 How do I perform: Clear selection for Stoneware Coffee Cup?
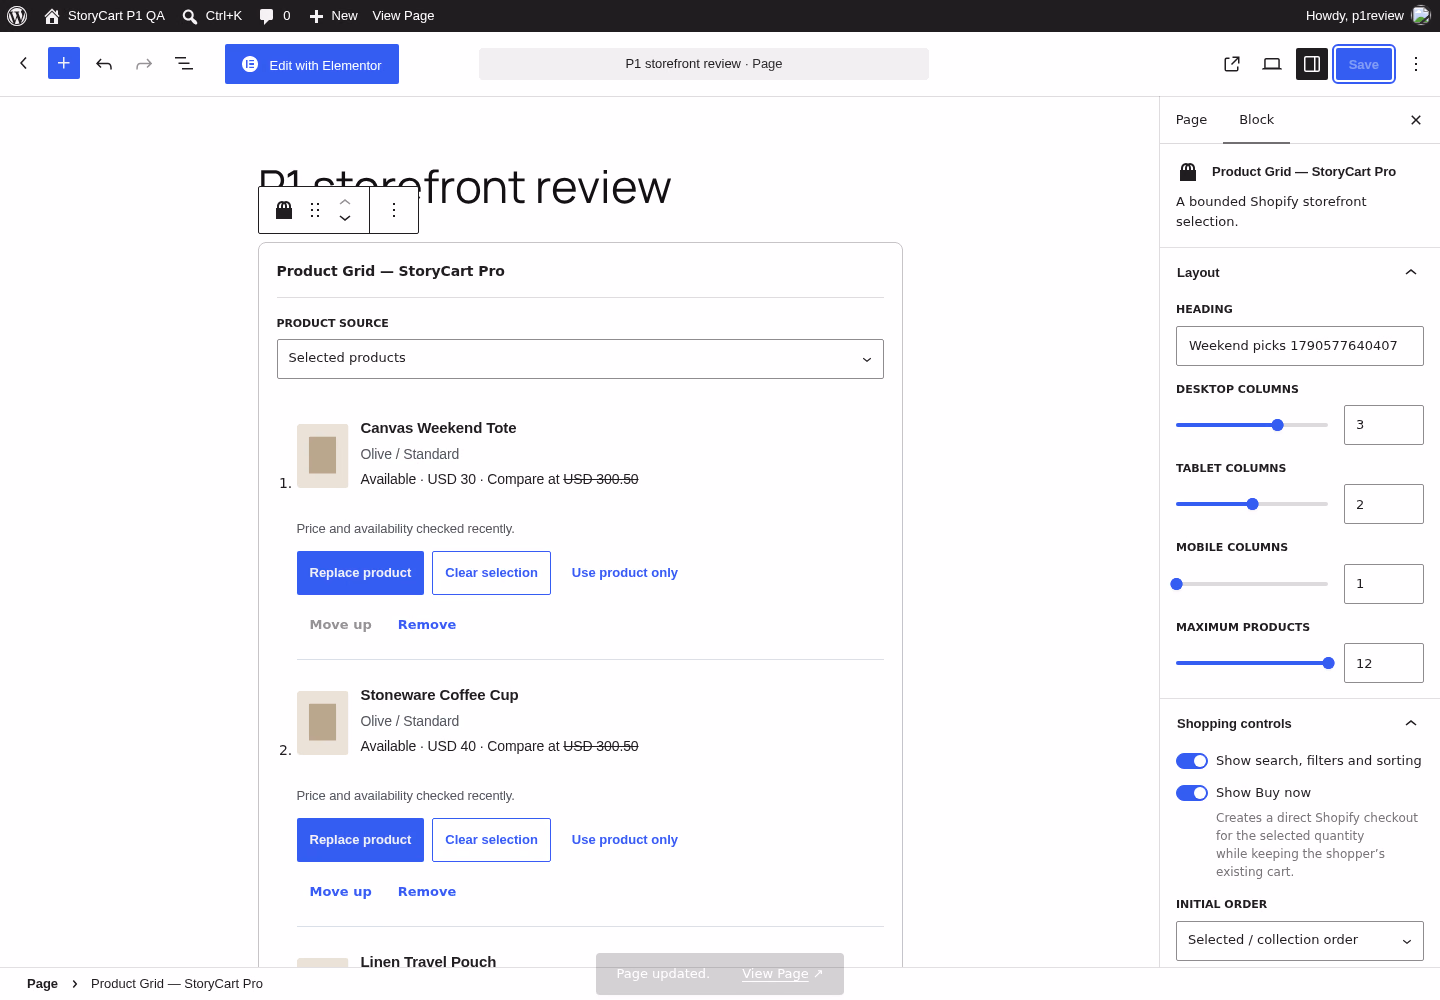click(491, 840)
